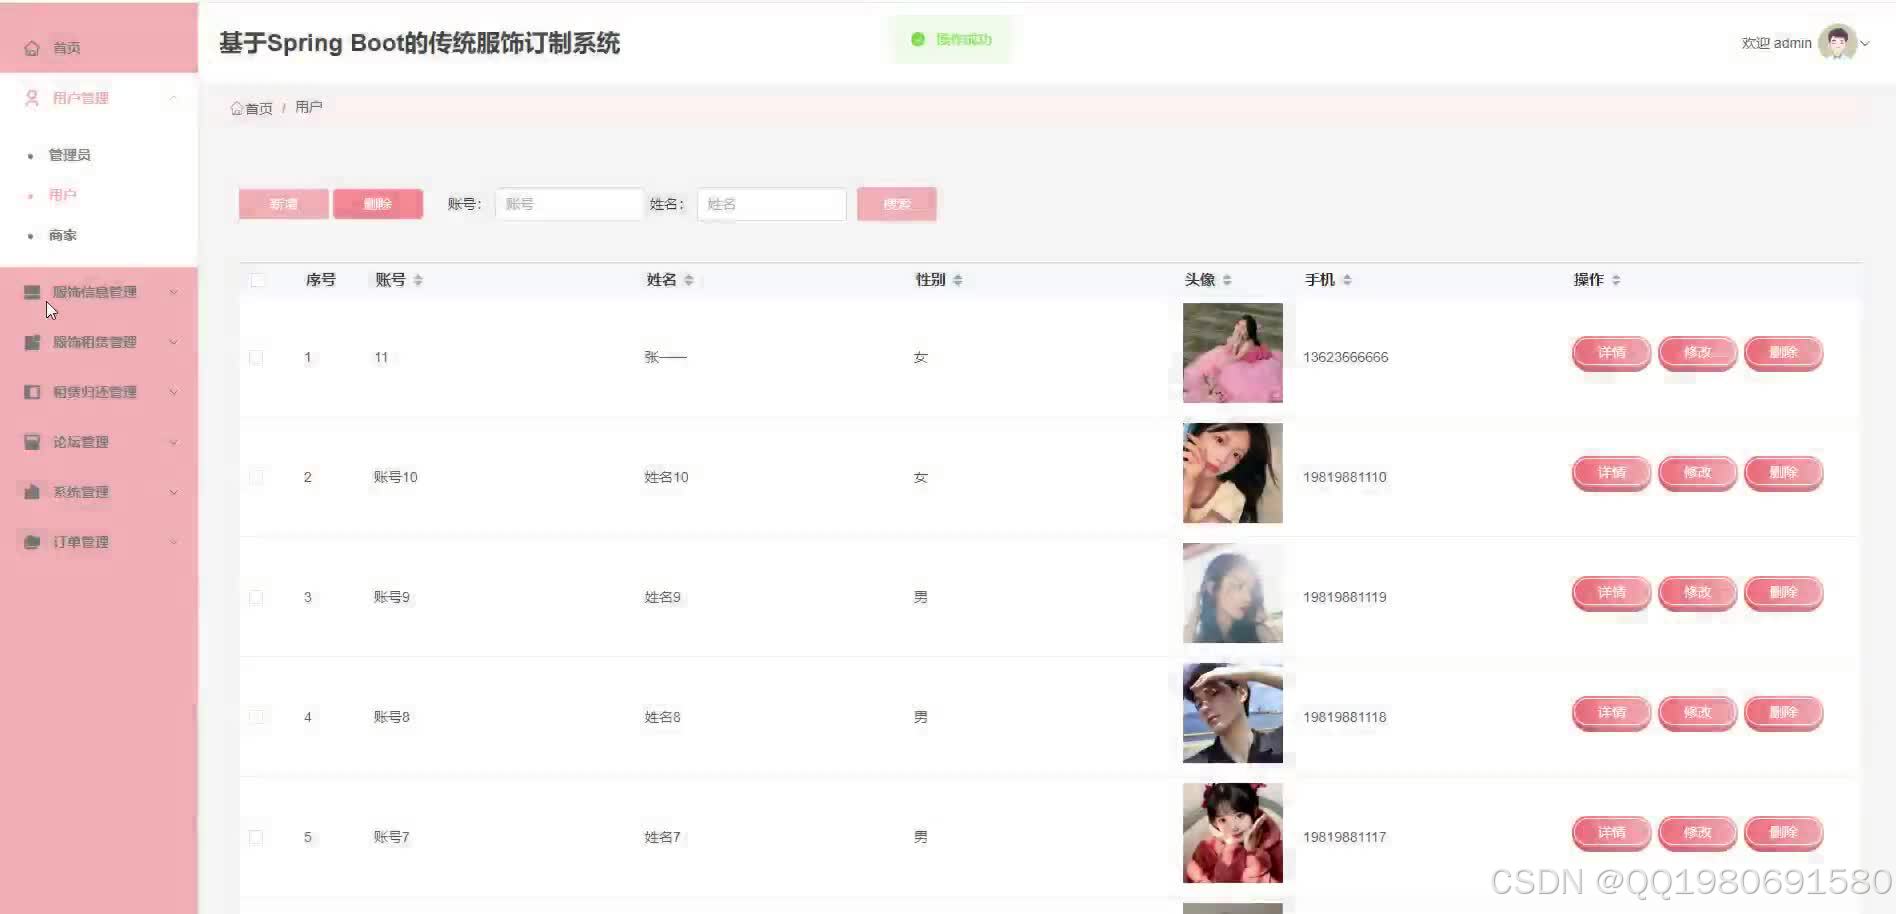Open the 论坛管理 menu label
This screenshot has width=1896, height=914.
pyautogui.click(x=80, y=442)
